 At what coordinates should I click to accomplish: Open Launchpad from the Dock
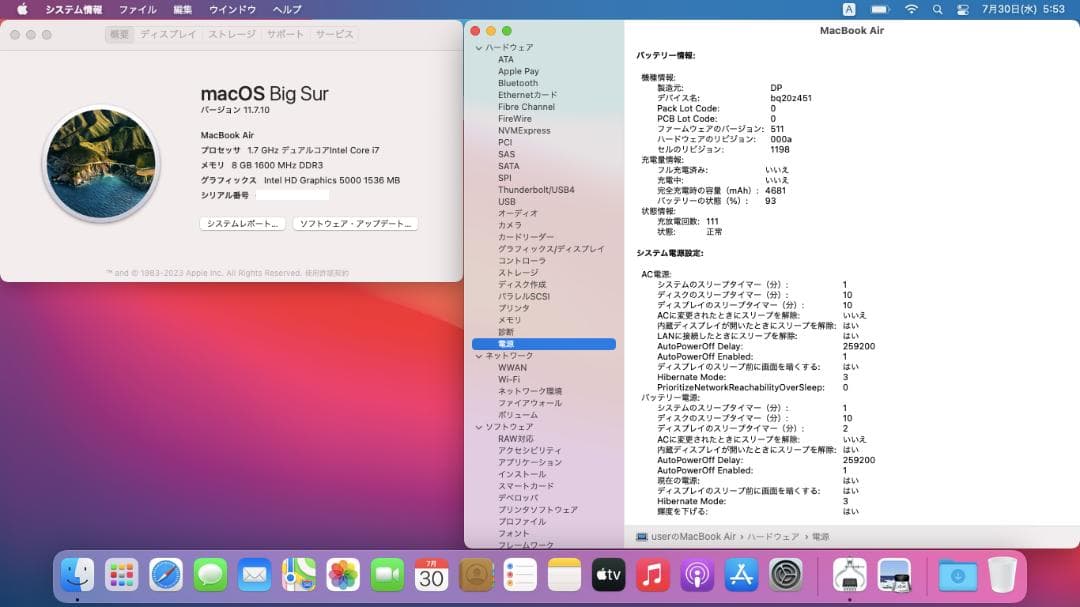click(122, 576)
